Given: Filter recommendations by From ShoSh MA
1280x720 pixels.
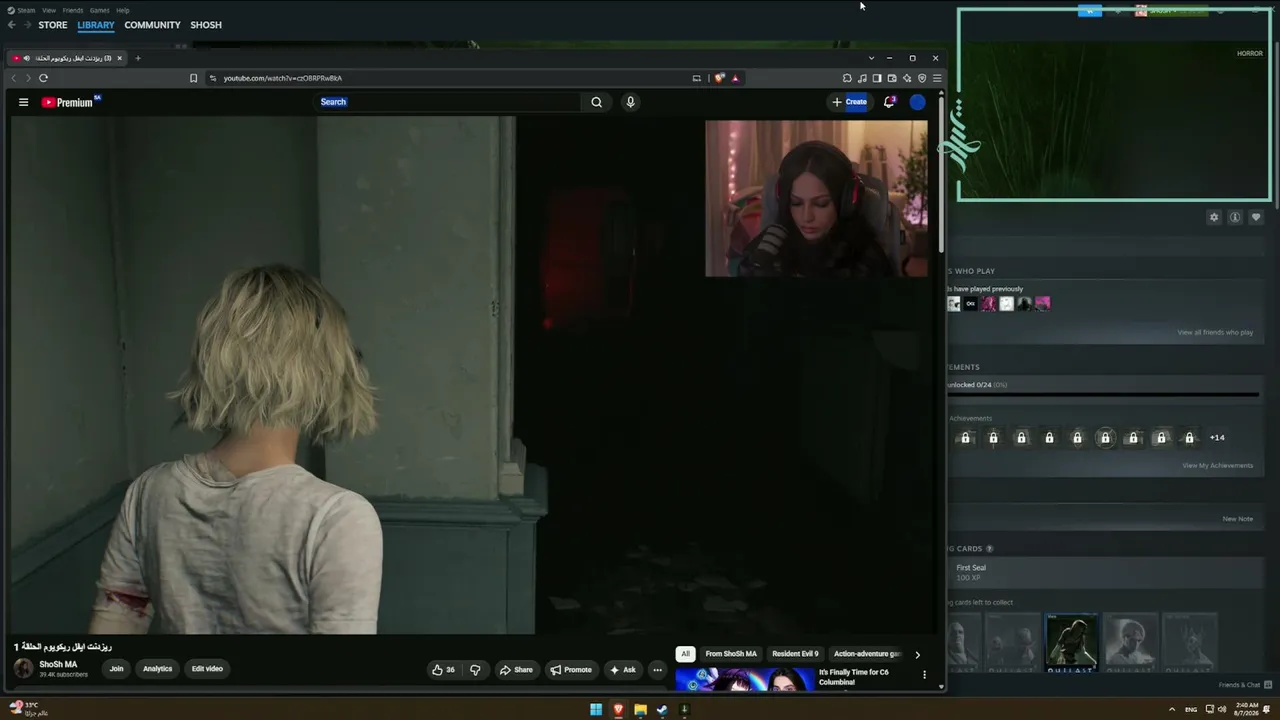Looking at the screenshot, I should click(731, 654).
